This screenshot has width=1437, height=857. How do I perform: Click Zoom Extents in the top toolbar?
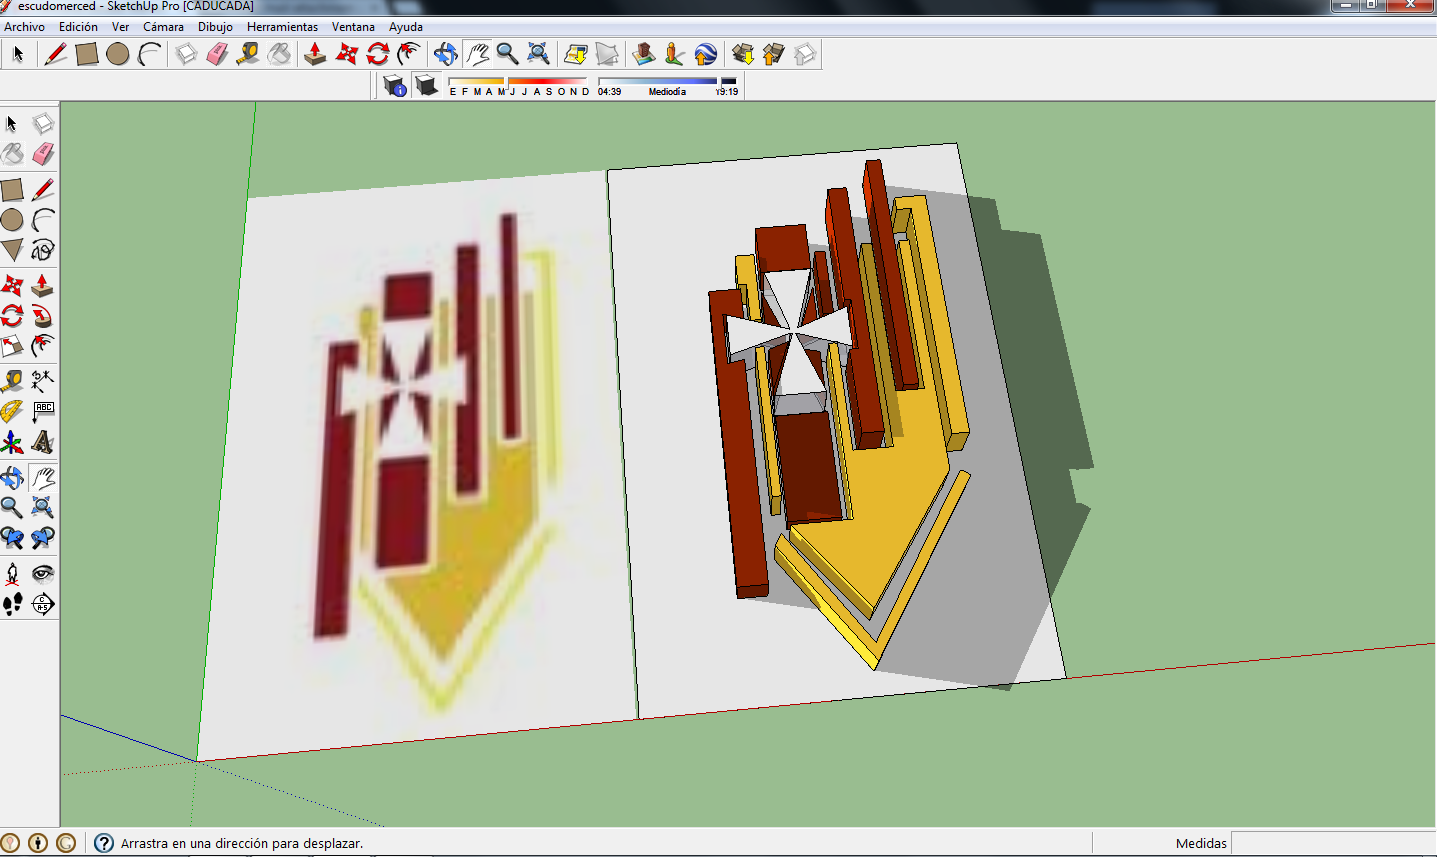pyautogui.click(x=538, y=54)
